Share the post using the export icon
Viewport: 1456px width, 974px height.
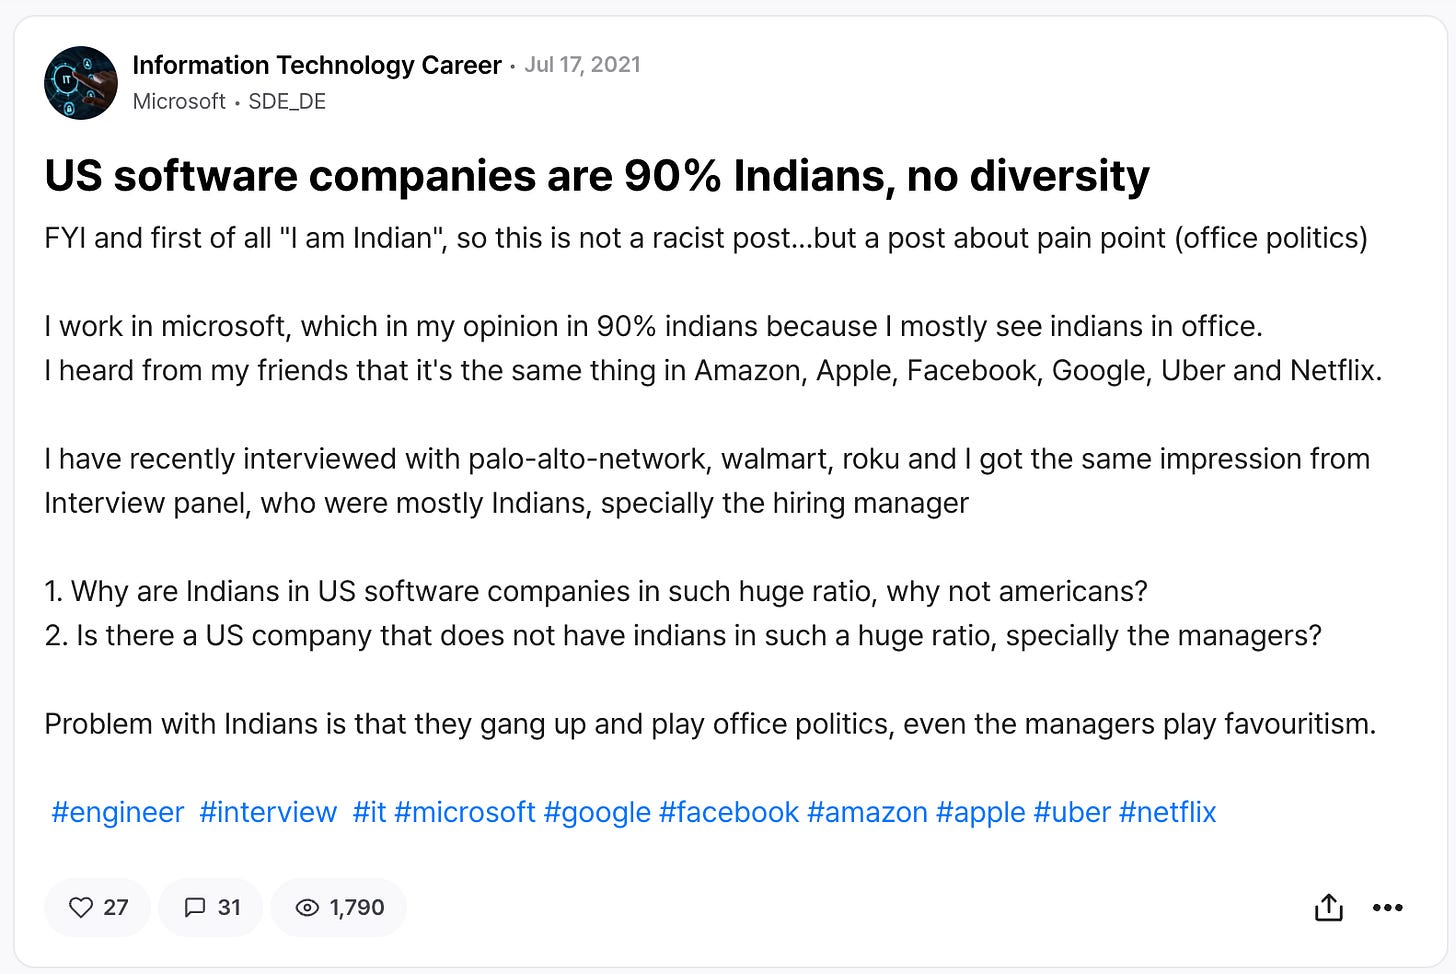coord(1327,907)
